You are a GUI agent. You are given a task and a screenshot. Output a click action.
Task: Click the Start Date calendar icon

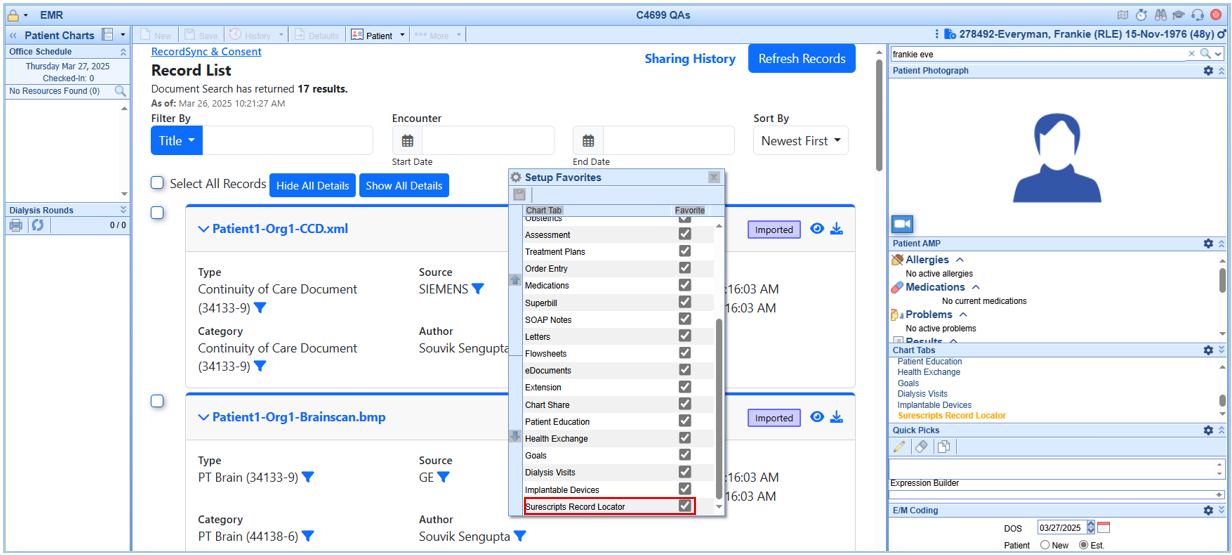(x=408, y=141)
